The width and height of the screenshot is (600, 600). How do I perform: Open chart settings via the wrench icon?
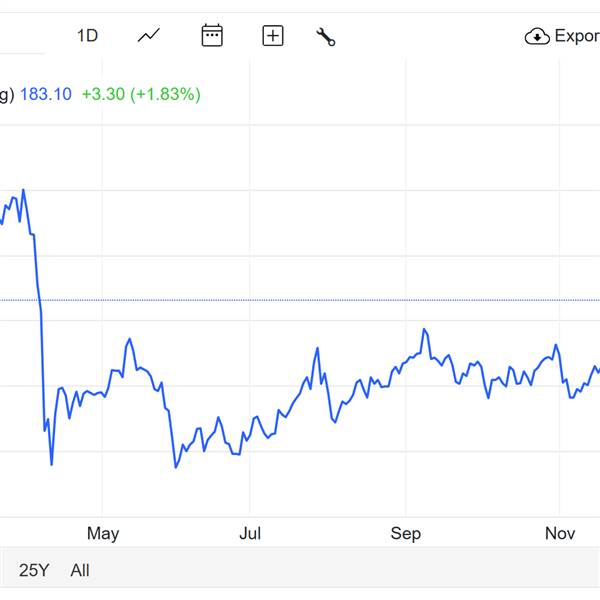coord(325,37)
